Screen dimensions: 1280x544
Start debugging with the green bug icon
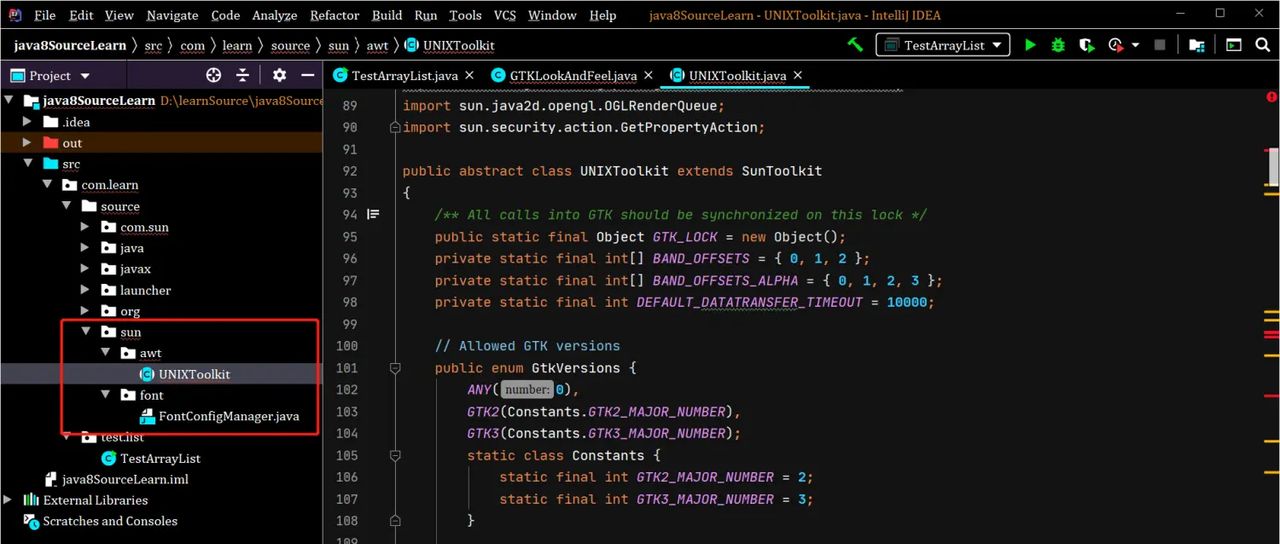click(1058, 45)
